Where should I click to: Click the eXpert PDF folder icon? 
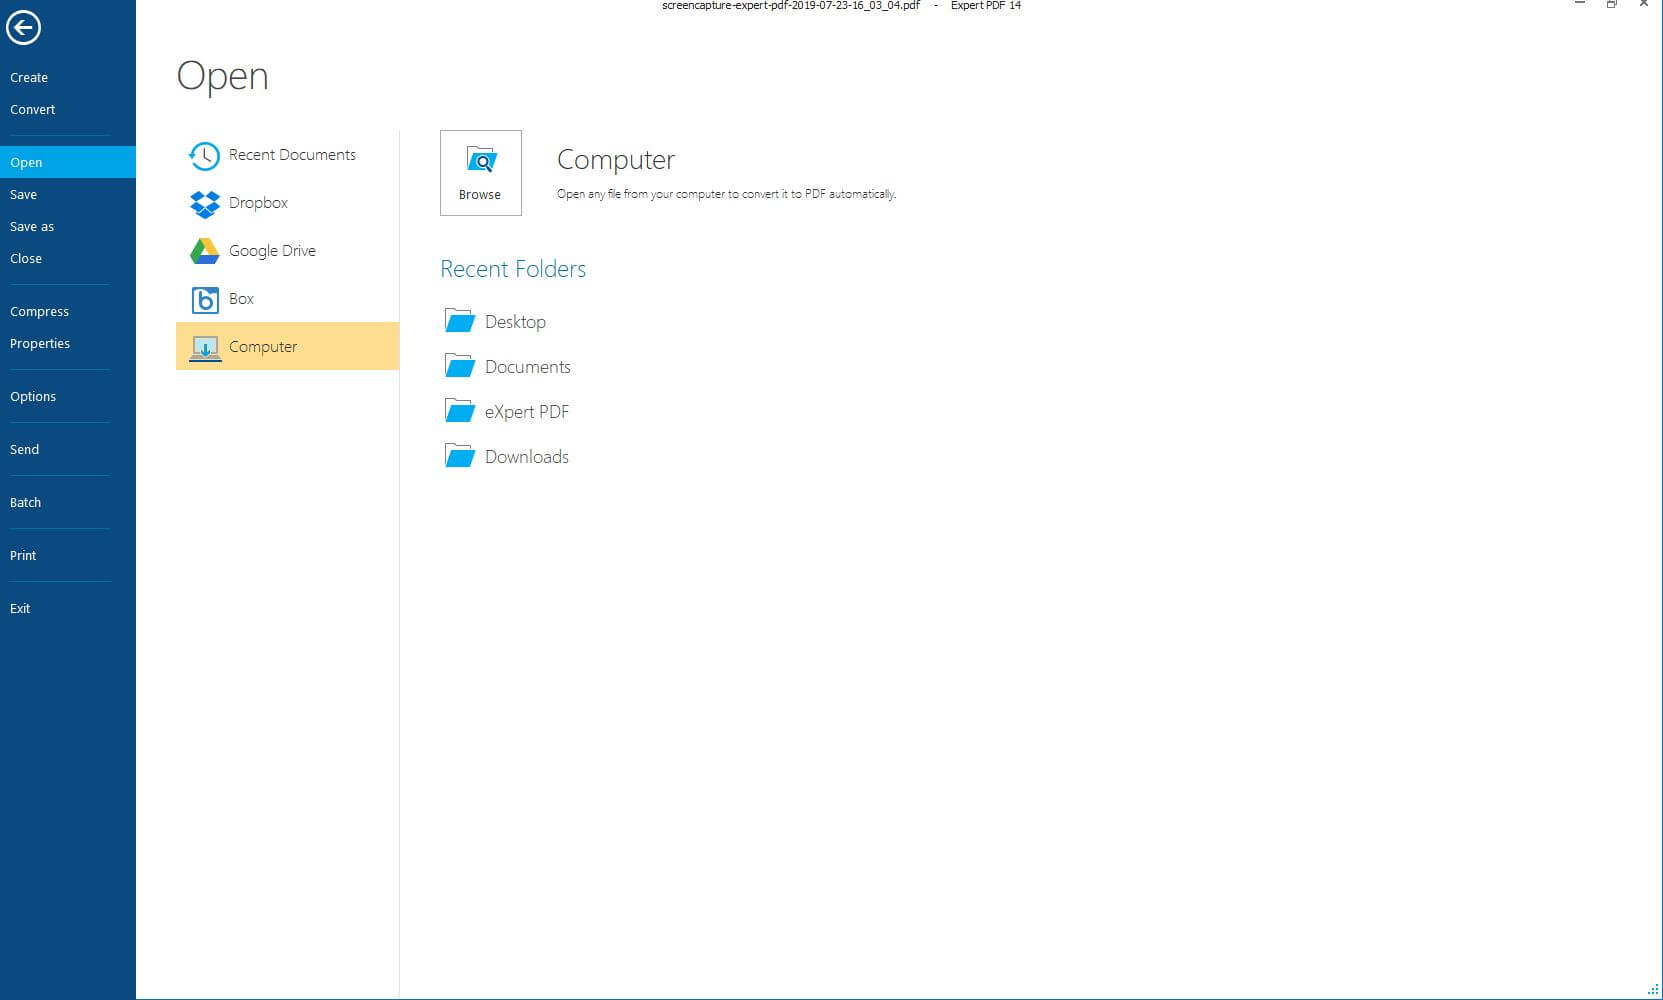pos(459,410)
